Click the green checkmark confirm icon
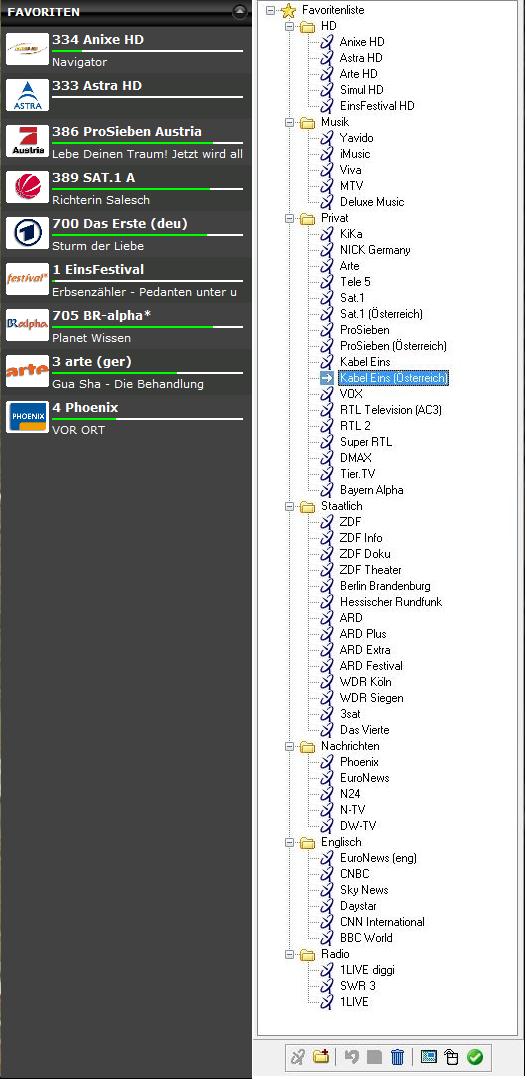Screen dimensions: 527x1089 pos(475,1057)
